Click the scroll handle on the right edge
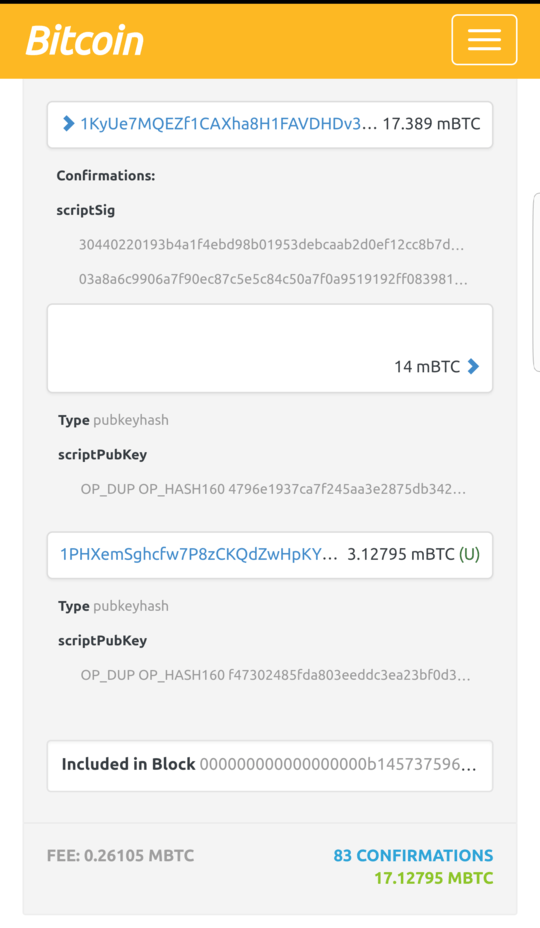 [536, 282]
